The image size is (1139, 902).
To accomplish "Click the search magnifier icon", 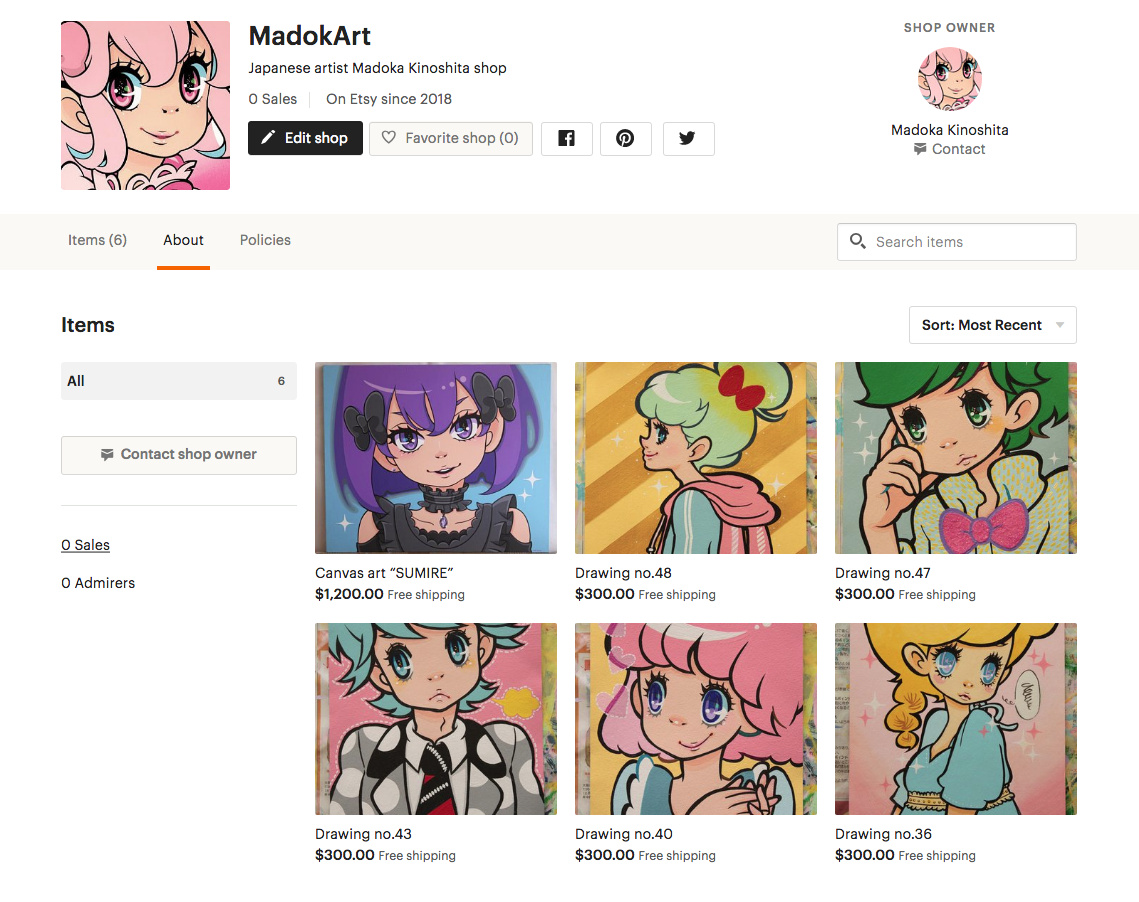I will point(857,241).
